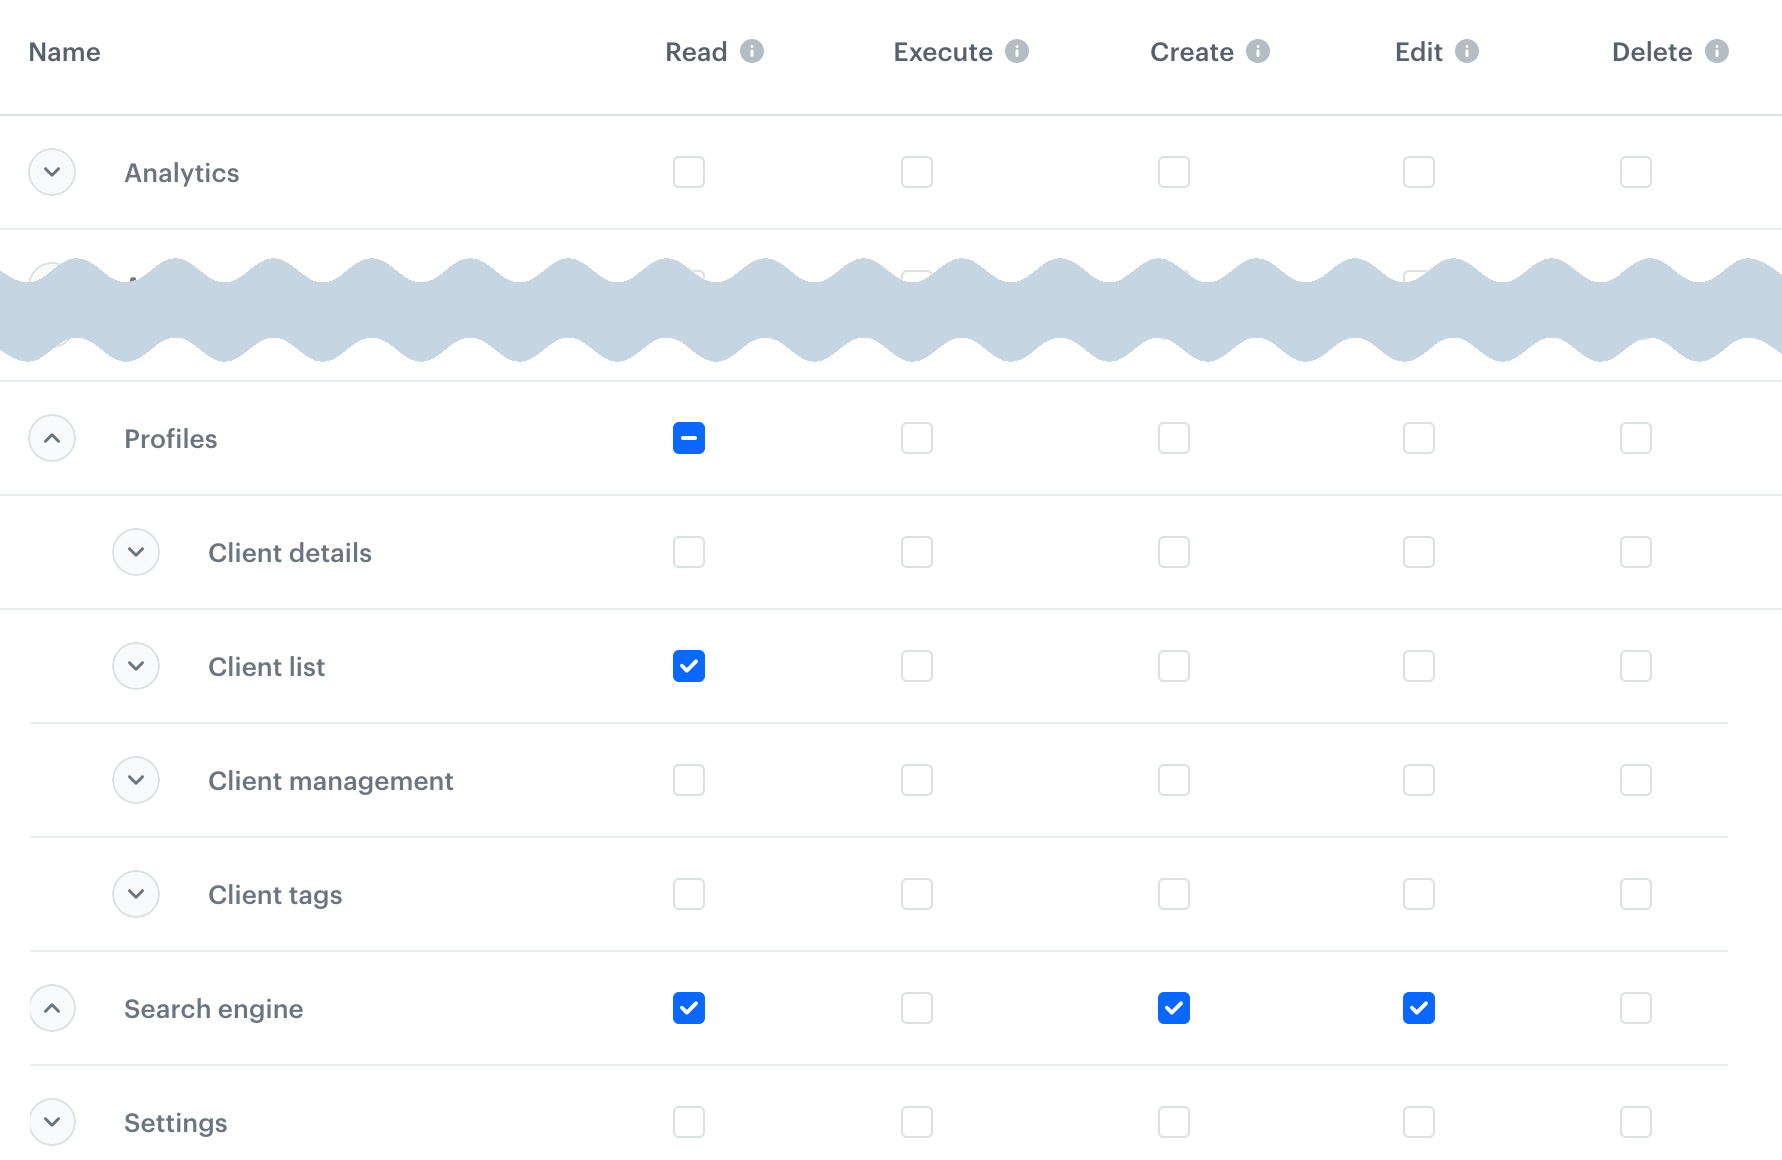Clear the indeterminate Read checkbox for Profiles
The image size is (1782, 1160).
[x=688, y=438]
